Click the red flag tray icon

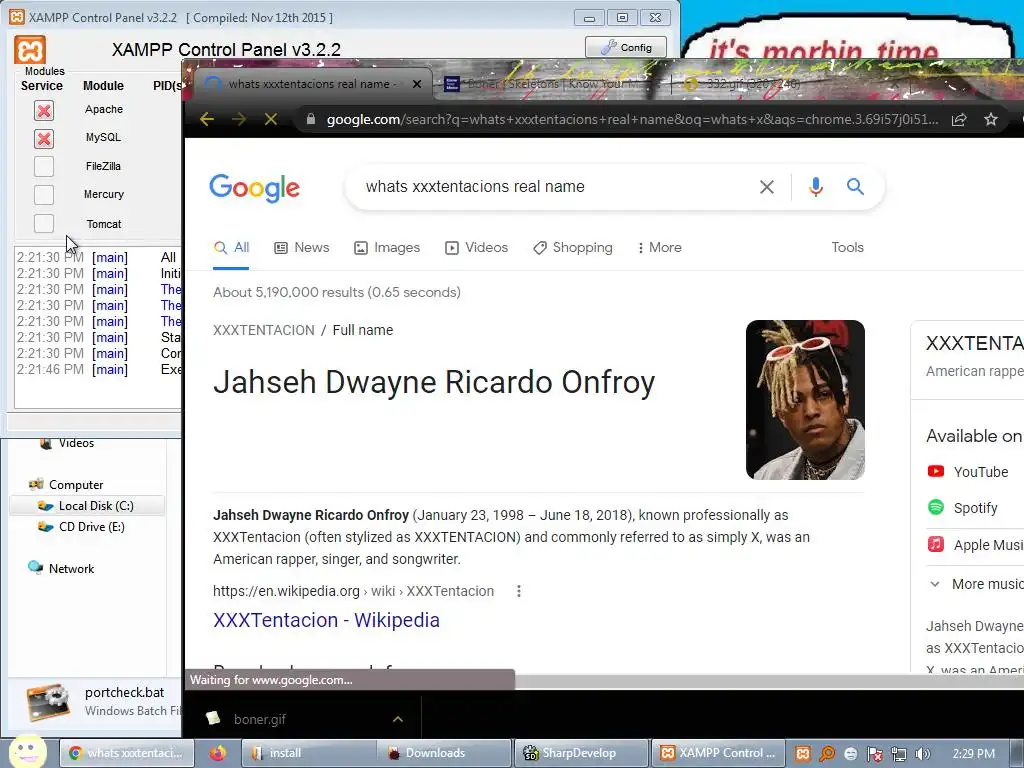pyautogui.click(x=874, y=754)
